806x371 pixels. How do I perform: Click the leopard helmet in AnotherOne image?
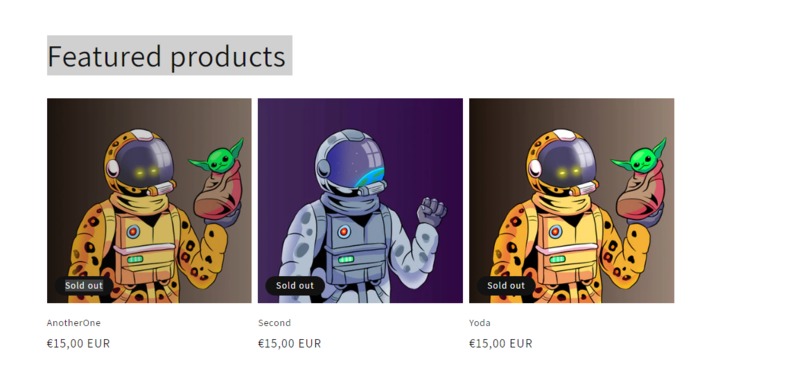click(138, 161)
